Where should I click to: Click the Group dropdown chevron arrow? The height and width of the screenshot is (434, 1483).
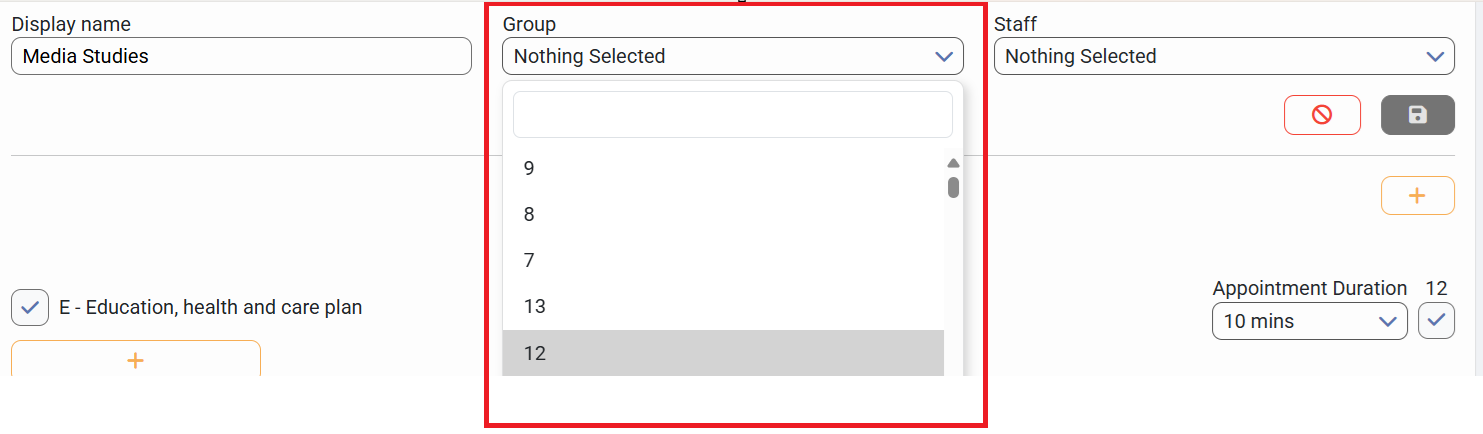click(943, 57)
